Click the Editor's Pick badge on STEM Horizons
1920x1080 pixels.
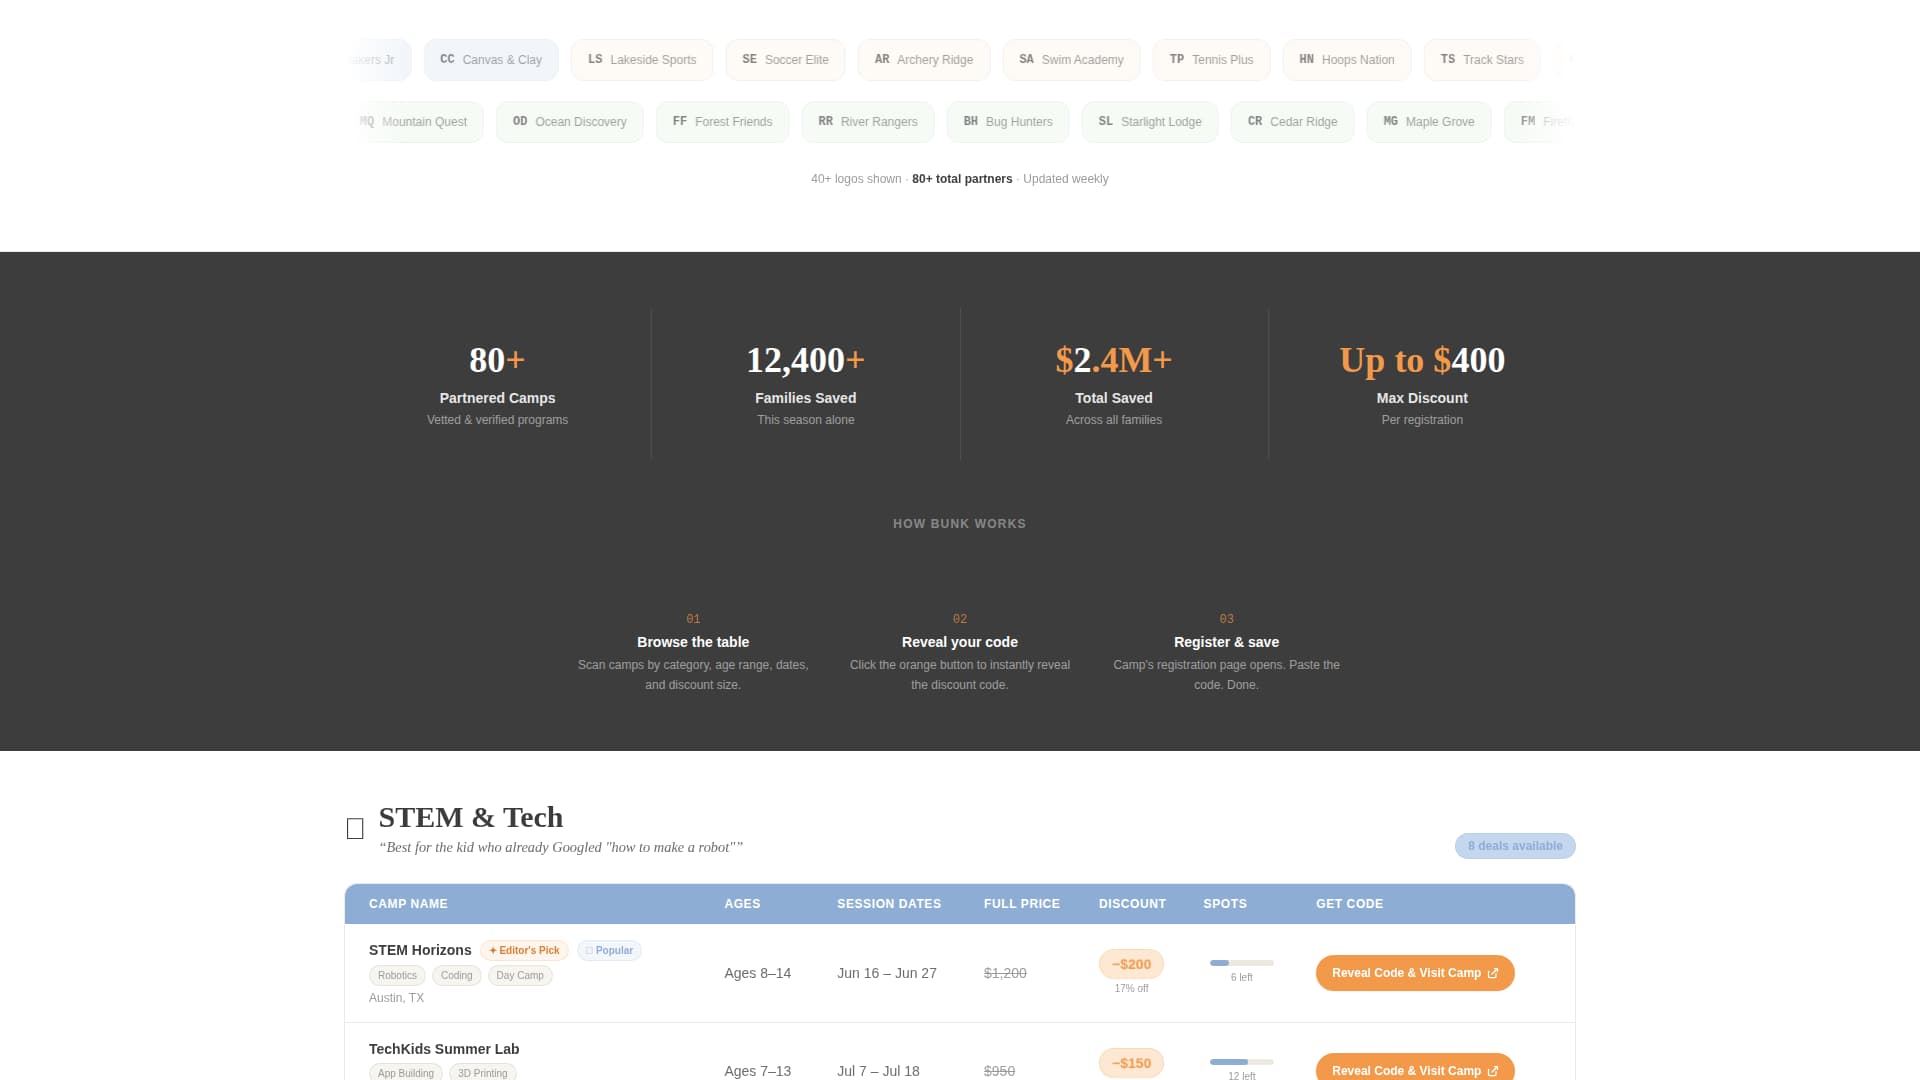[524, 950]
